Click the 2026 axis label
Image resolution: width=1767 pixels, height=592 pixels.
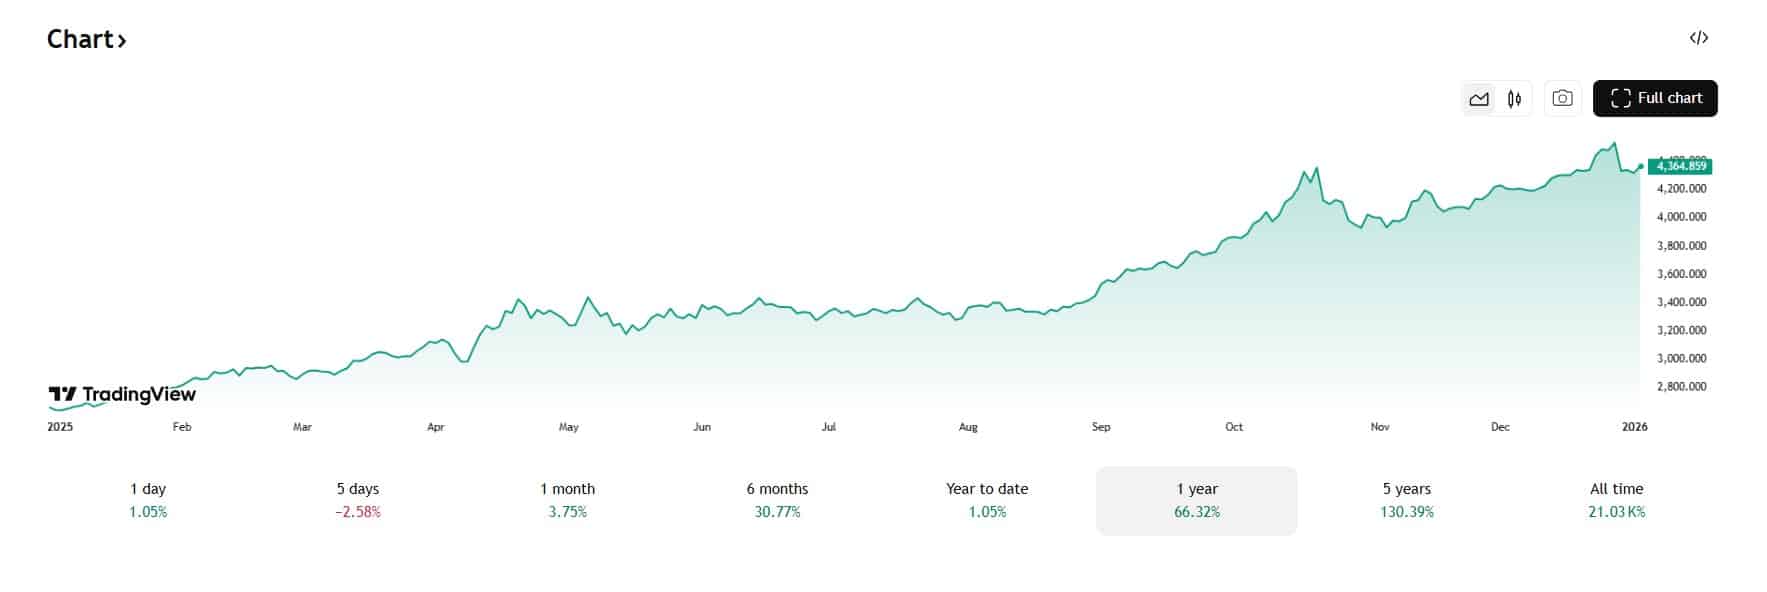tap(1634, 426)
